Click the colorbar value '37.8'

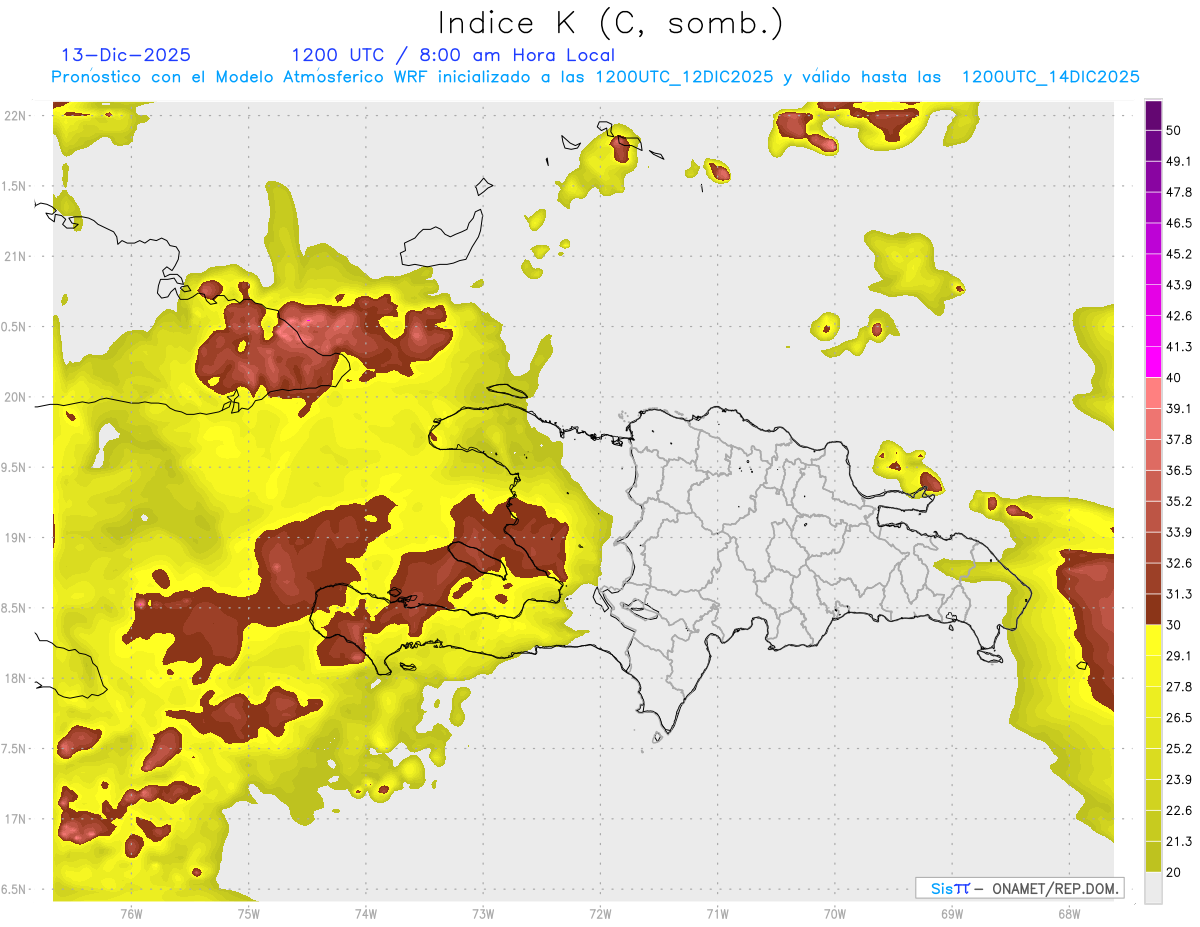tap(1179, 440)
